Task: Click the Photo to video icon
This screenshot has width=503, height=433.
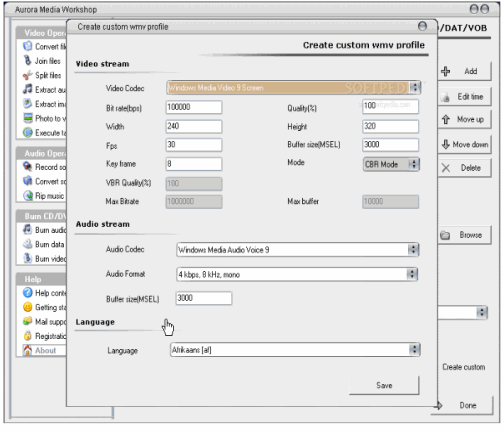Action: coord(28,118)
